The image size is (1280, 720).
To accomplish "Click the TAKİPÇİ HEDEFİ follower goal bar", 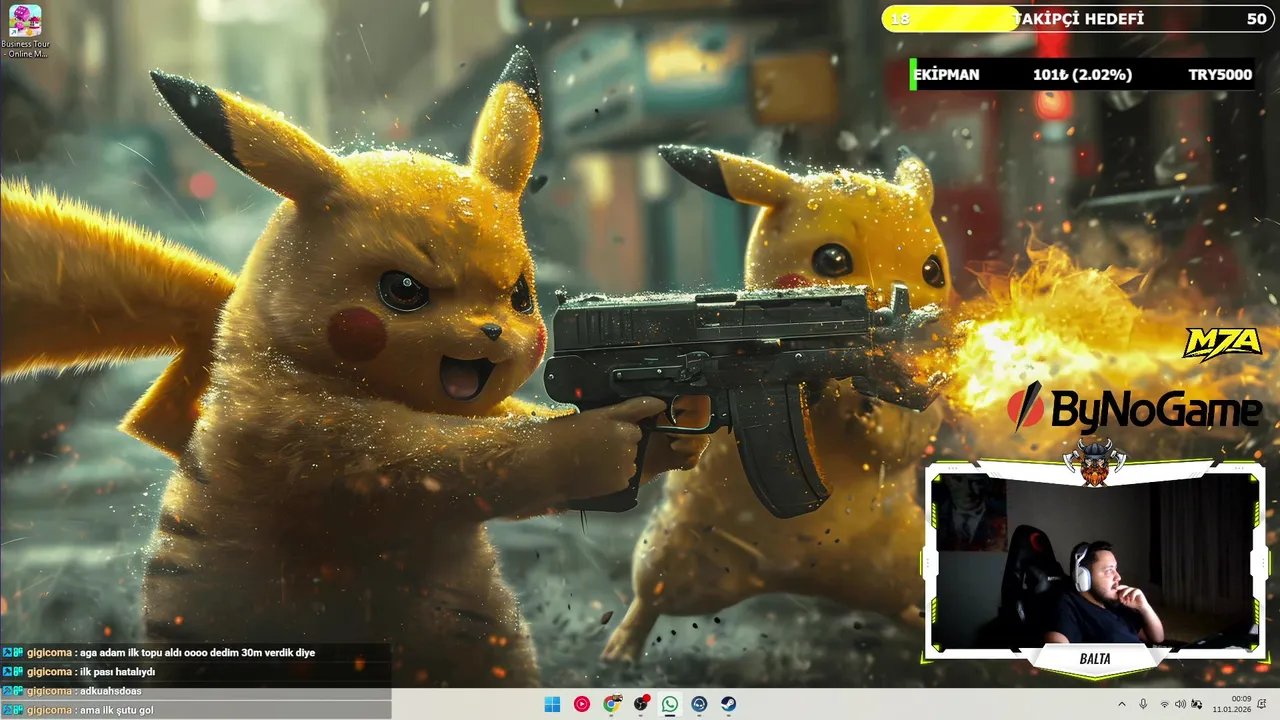I will (1078, 19).
